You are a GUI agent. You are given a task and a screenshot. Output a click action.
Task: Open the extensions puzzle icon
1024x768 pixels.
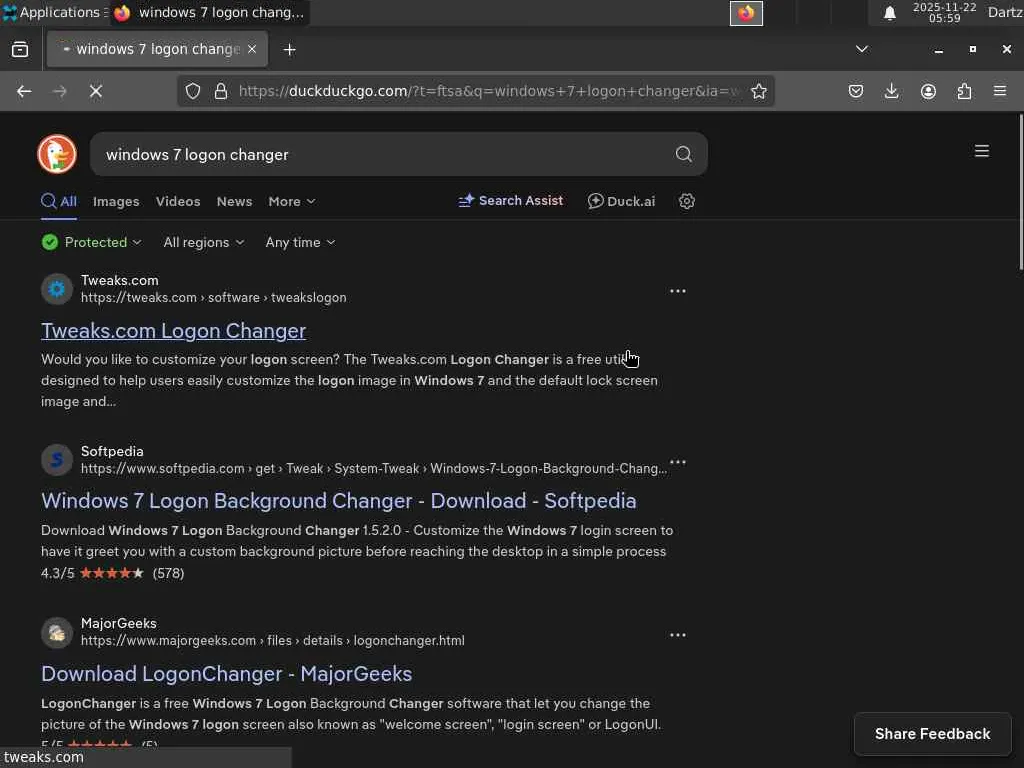(x=964, y=91)
